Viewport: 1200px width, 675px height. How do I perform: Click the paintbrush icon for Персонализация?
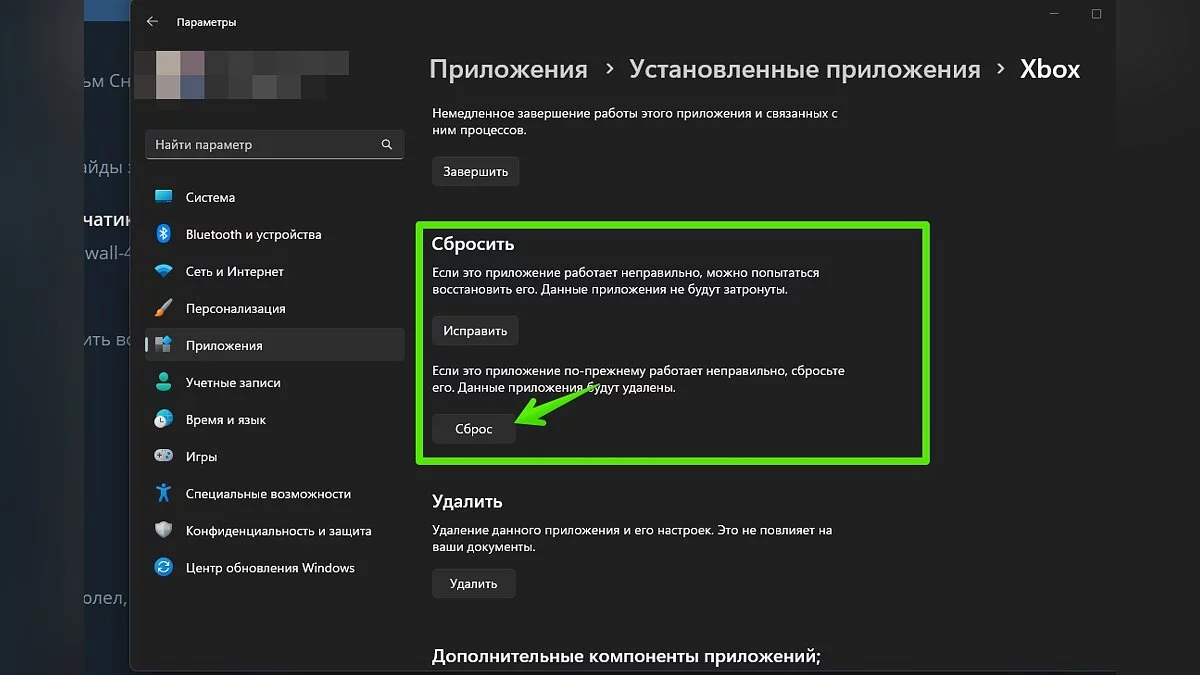click(164, 308)
